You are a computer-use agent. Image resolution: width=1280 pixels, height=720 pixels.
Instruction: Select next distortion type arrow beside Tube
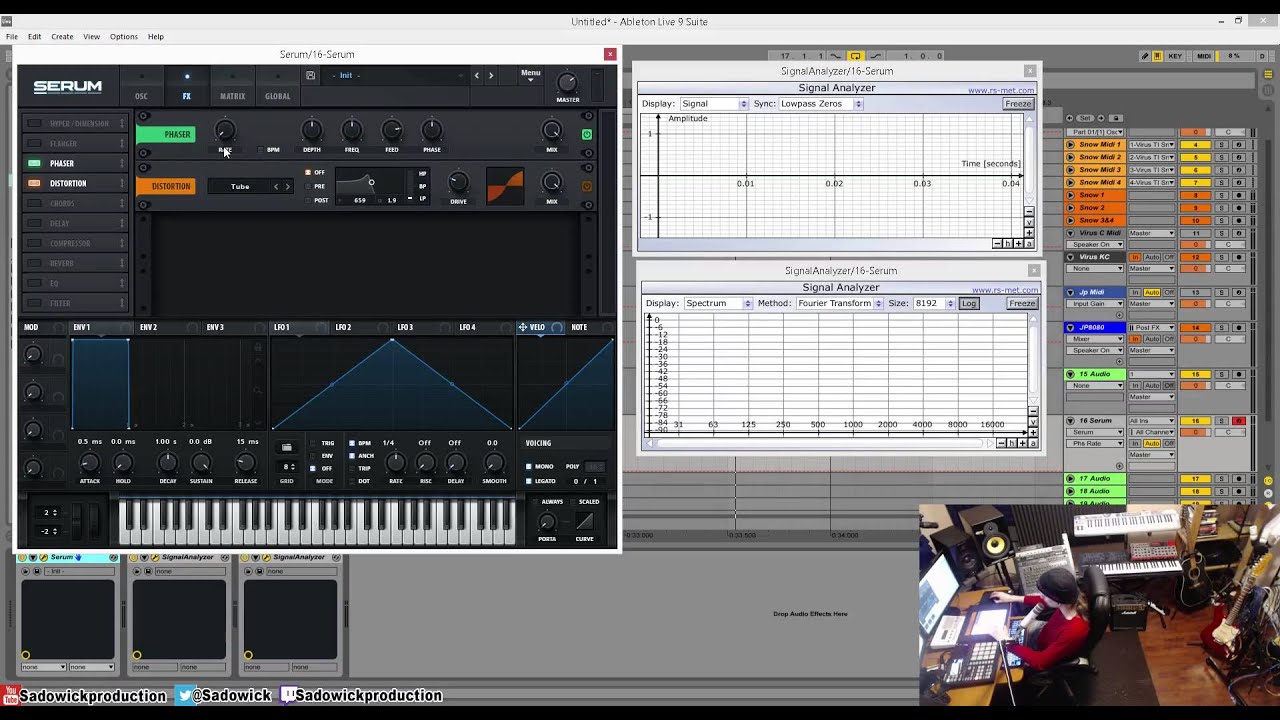[288, 186]
